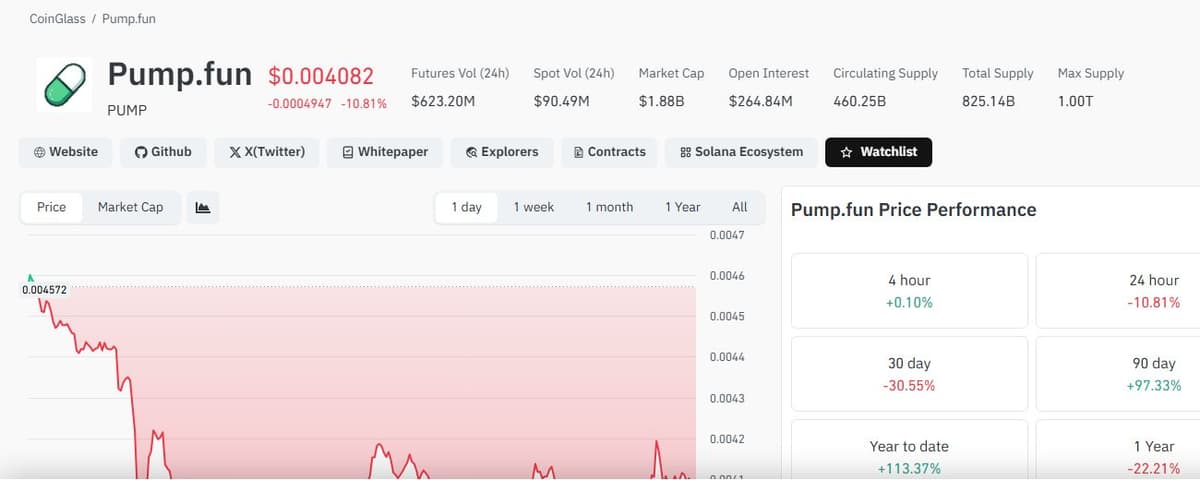Expand the Contracts dropdown
Screen dimensions: 1200x480
tap(610, 152)
